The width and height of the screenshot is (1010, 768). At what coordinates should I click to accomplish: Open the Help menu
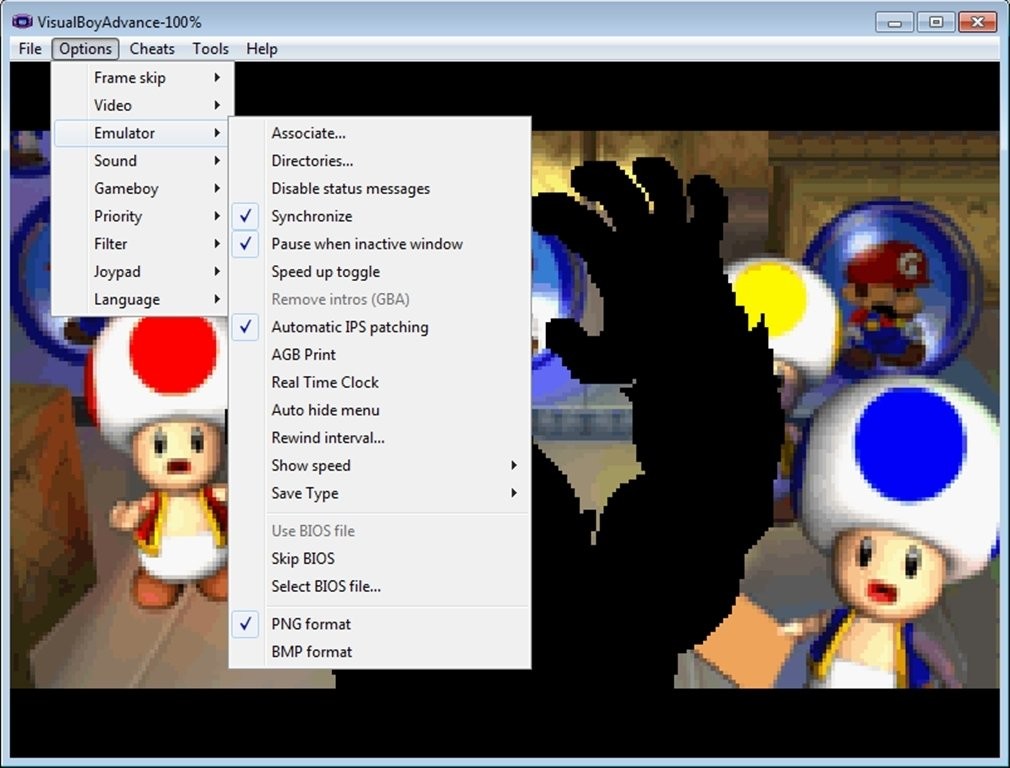pyautogui.click(x=262, y=49)
